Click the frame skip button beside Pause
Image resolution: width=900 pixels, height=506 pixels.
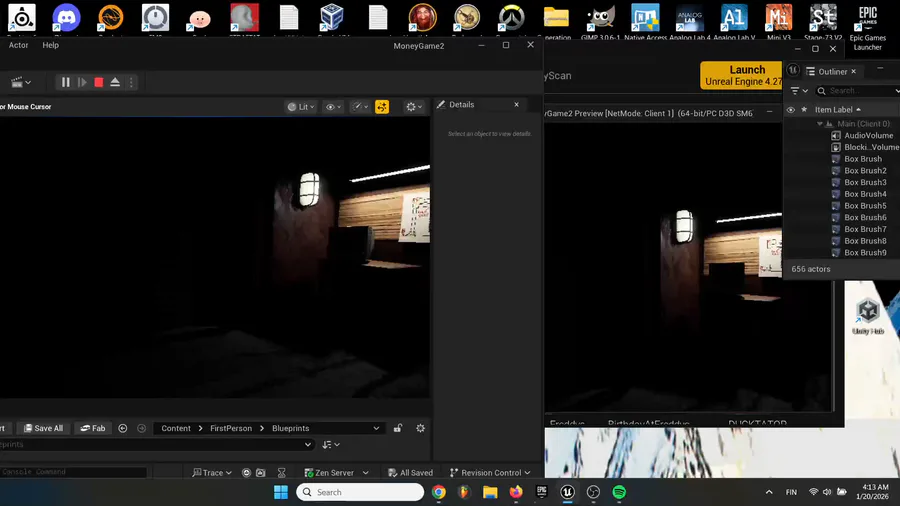(82, 83)
